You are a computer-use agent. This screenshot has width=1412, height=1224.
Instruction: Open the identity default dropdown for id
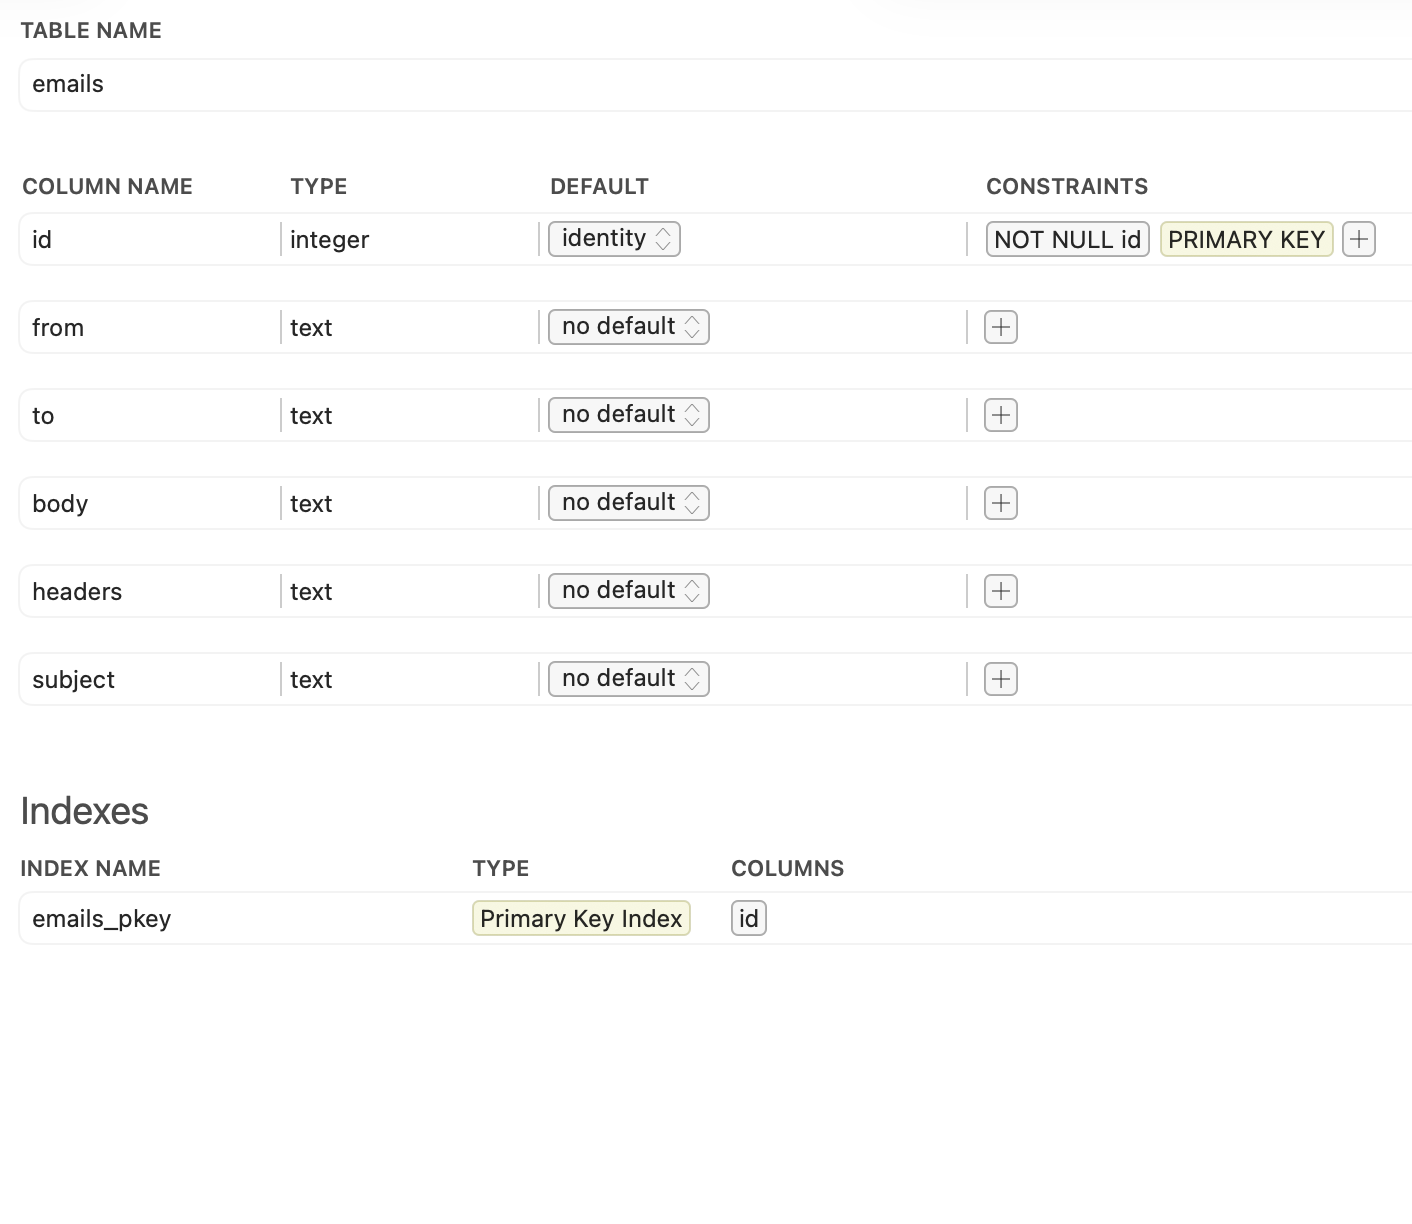click(x=614, y=239)
